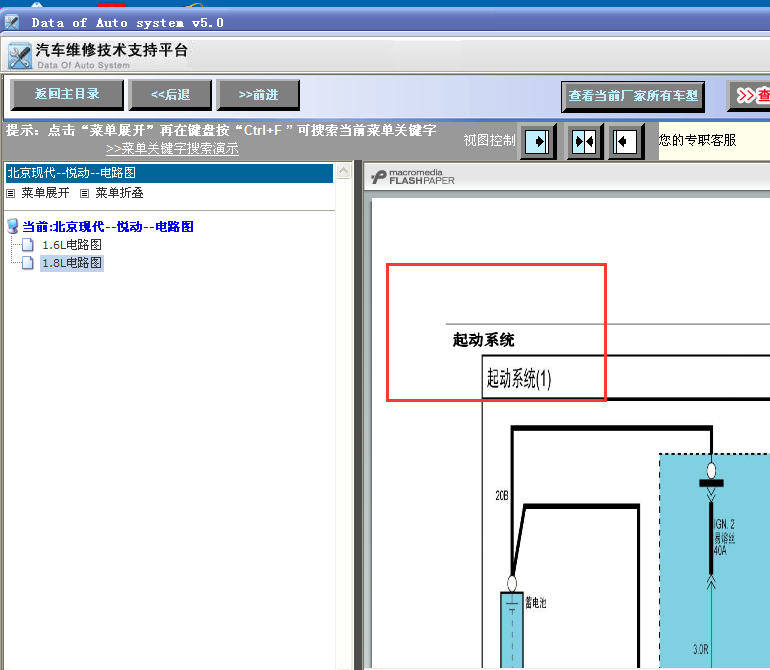Click the document icon beside 1.6L电路图

(28, 245)
